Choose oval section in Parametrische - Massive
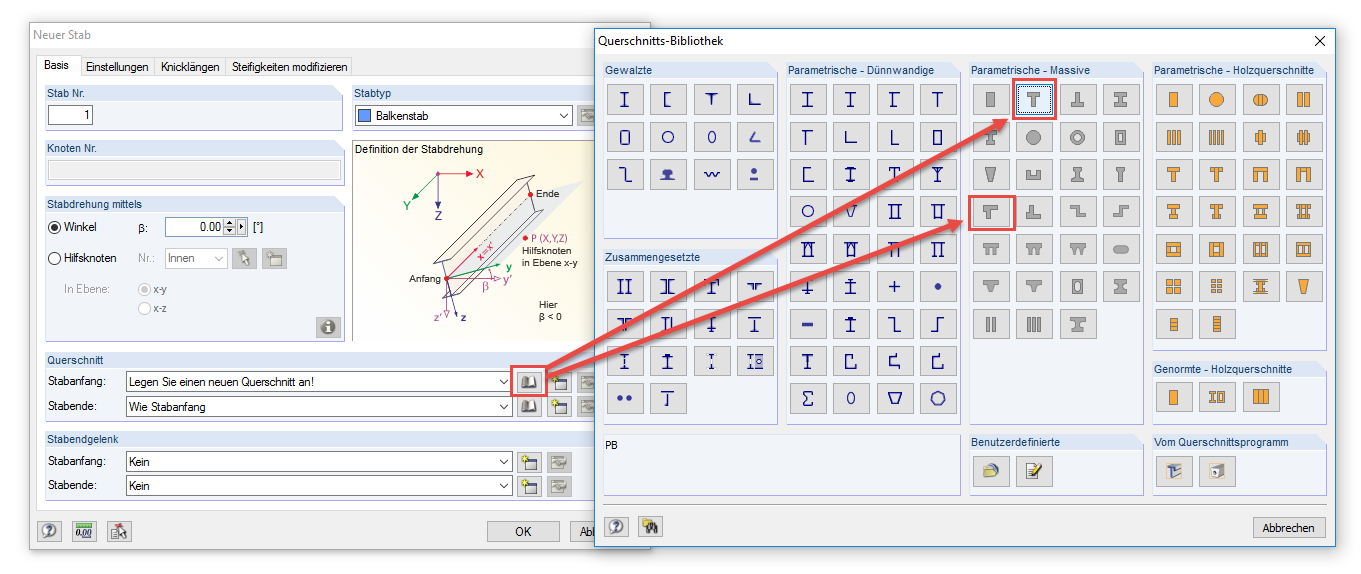The image size is (1361, 574). [x=1121, y=249]
